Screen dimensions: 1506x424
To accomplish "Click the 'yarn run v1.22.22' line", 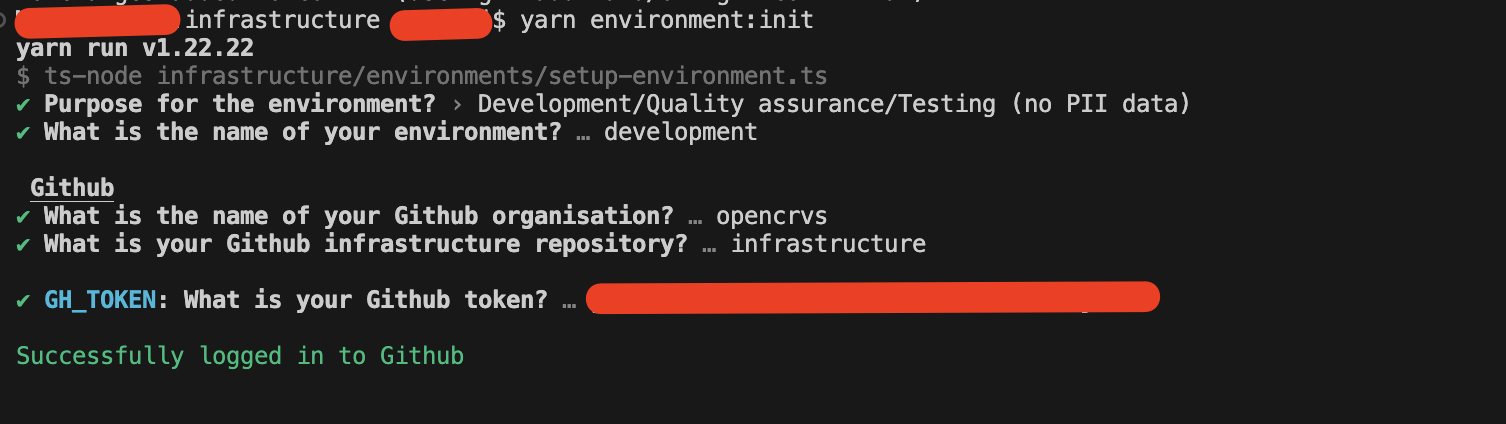I will click(x=135, y=48).
